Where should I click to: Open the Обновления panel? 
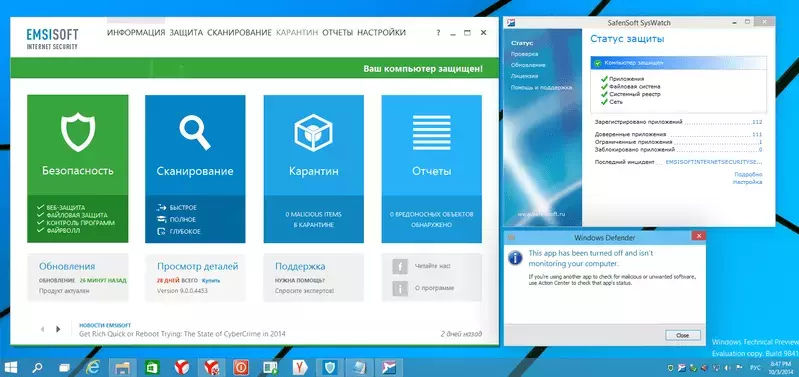pyautogui.click(x=78, y=278)
